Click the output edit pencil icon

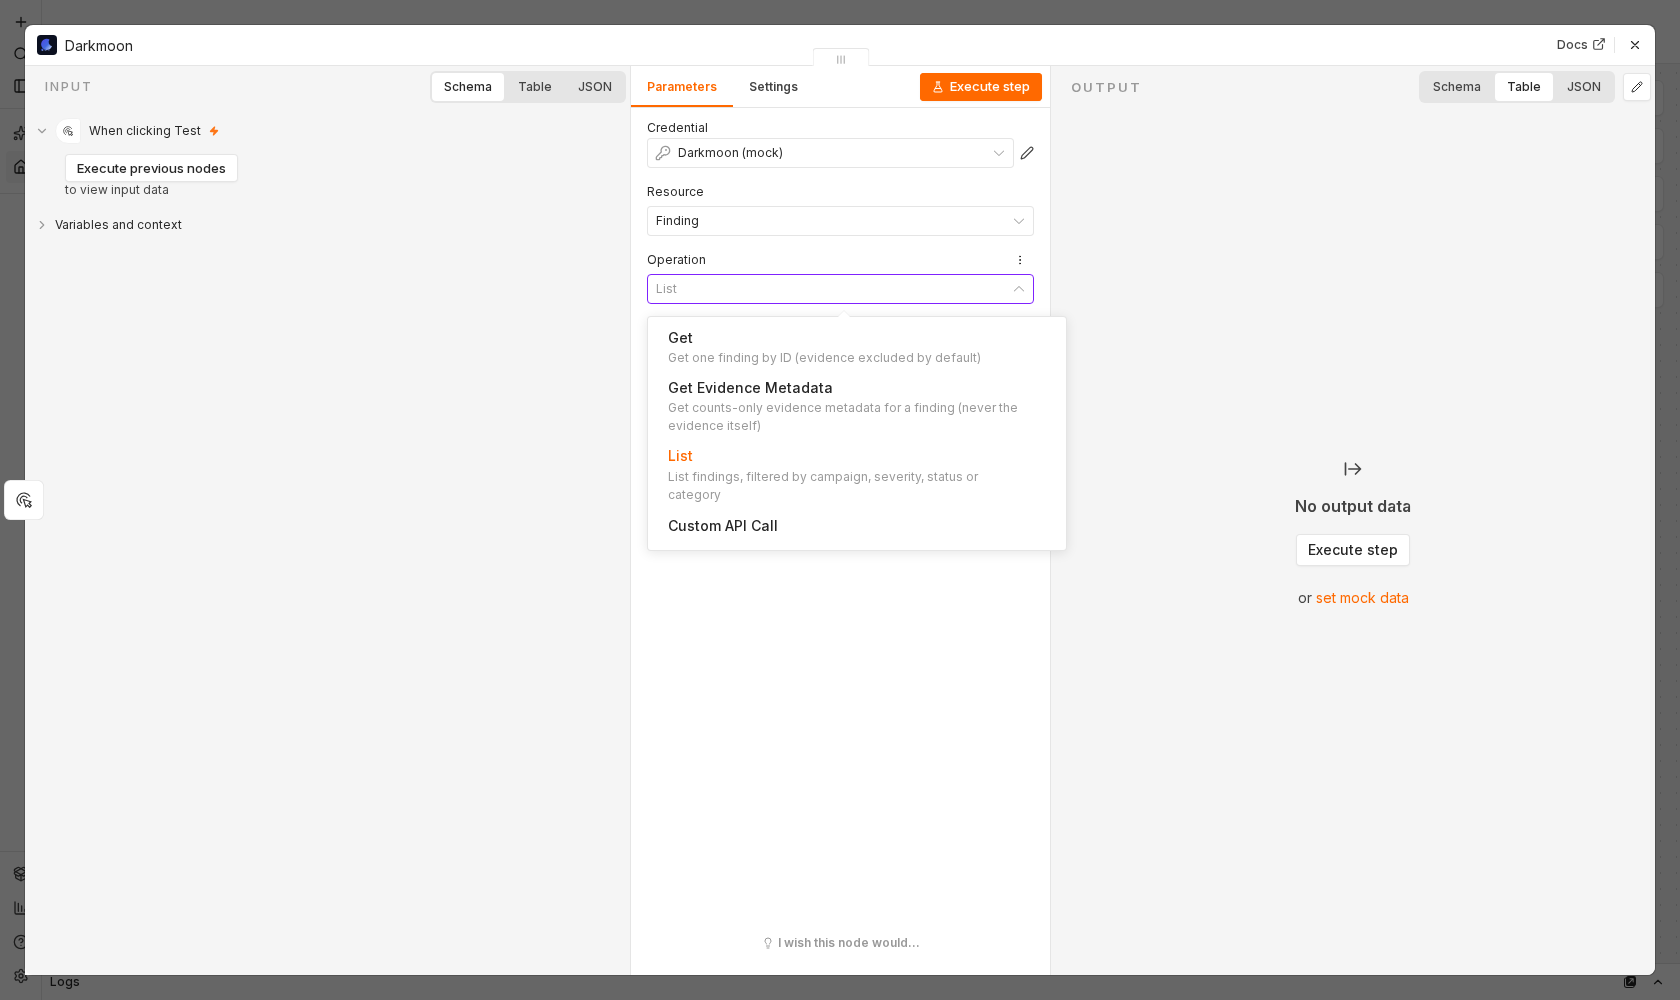point(1637,87)
